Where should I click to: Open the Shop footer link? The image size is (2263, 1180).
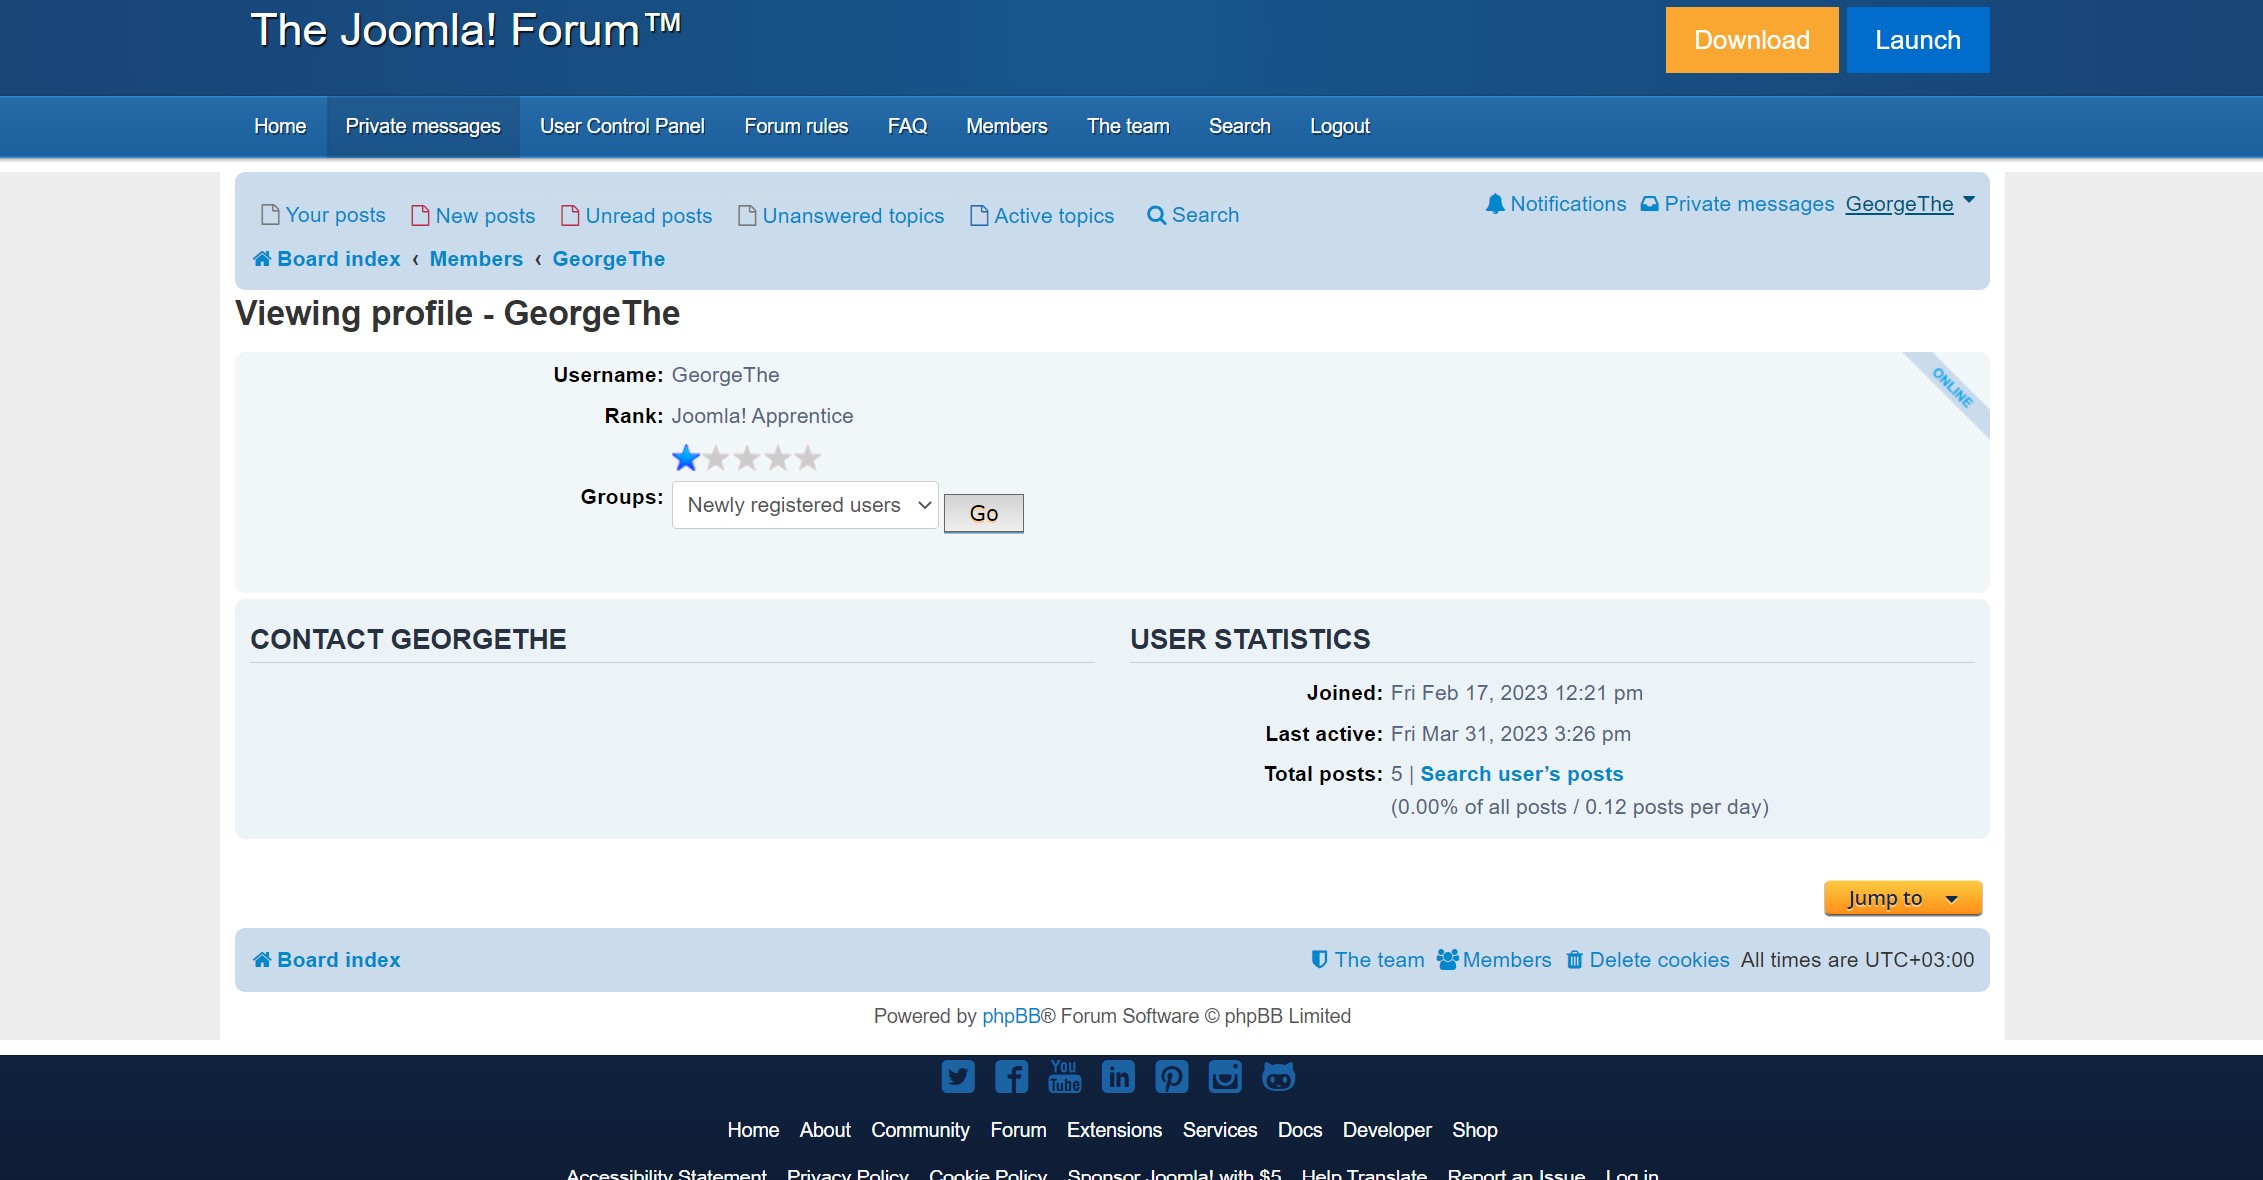click(x=1475, y=1130)
